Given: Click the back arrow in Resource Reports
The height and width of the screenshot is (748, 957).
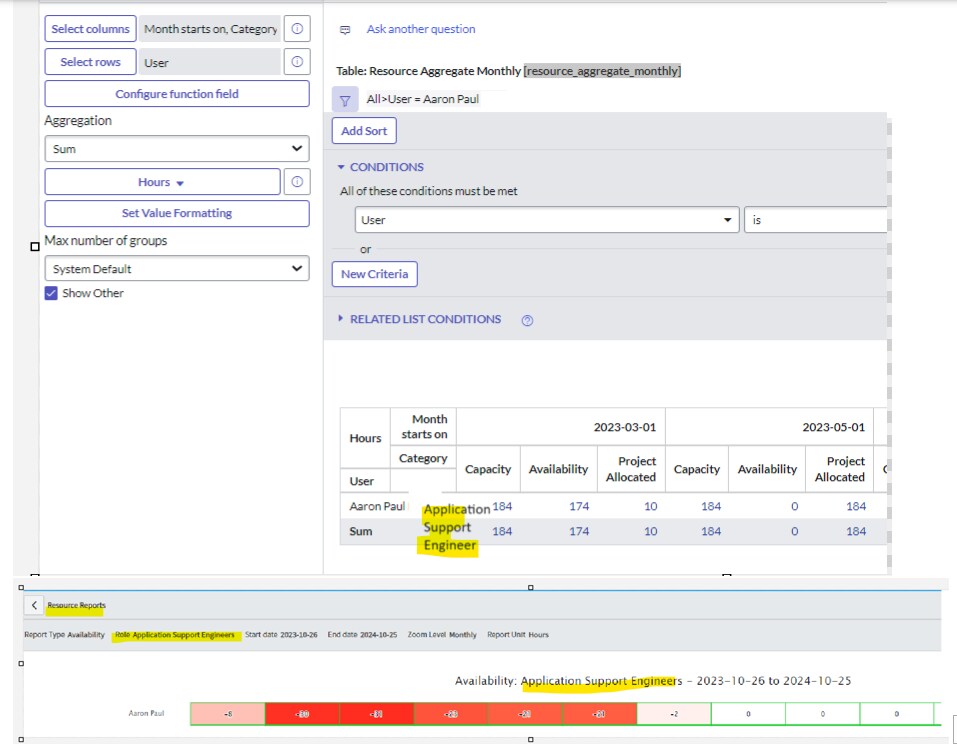Looking at the screenshot, I should click(34, 605).
